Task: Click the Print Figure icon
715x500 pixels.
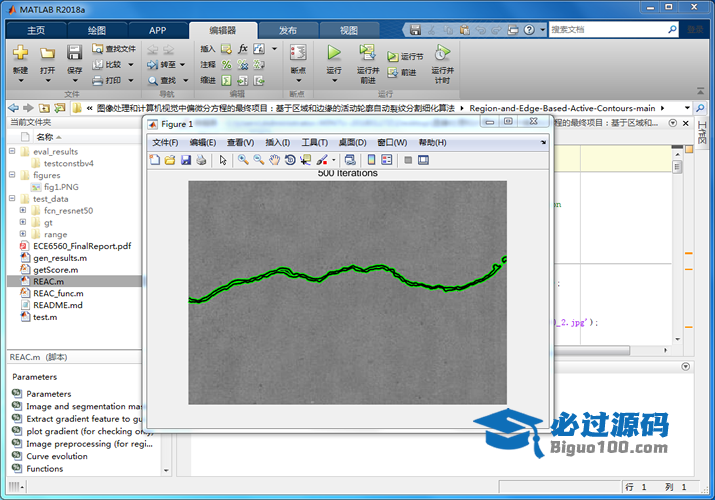Action: tap(201, 160)
